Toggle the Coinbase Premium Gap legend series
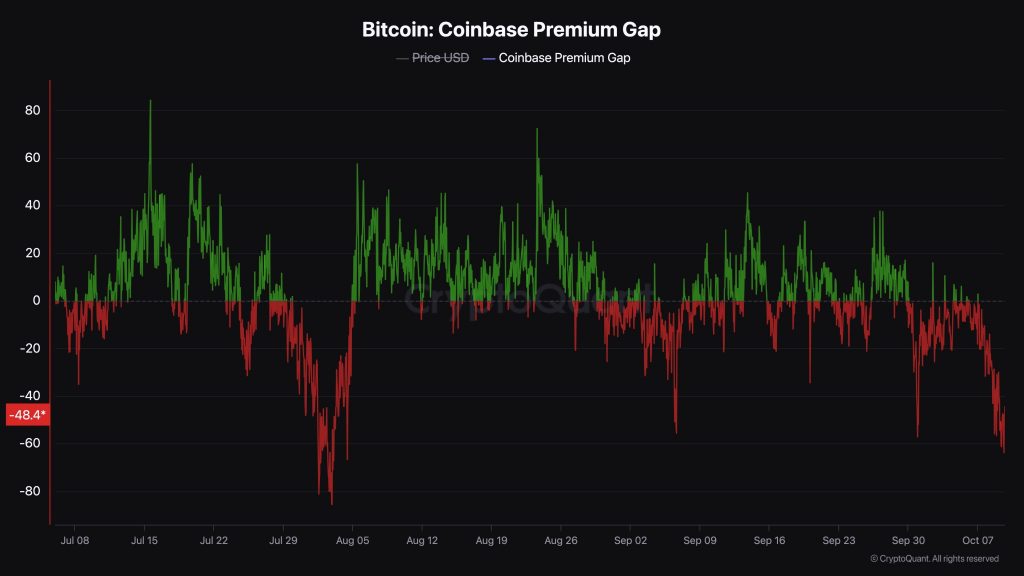The image size is (1024, 576). click(556, 58)
